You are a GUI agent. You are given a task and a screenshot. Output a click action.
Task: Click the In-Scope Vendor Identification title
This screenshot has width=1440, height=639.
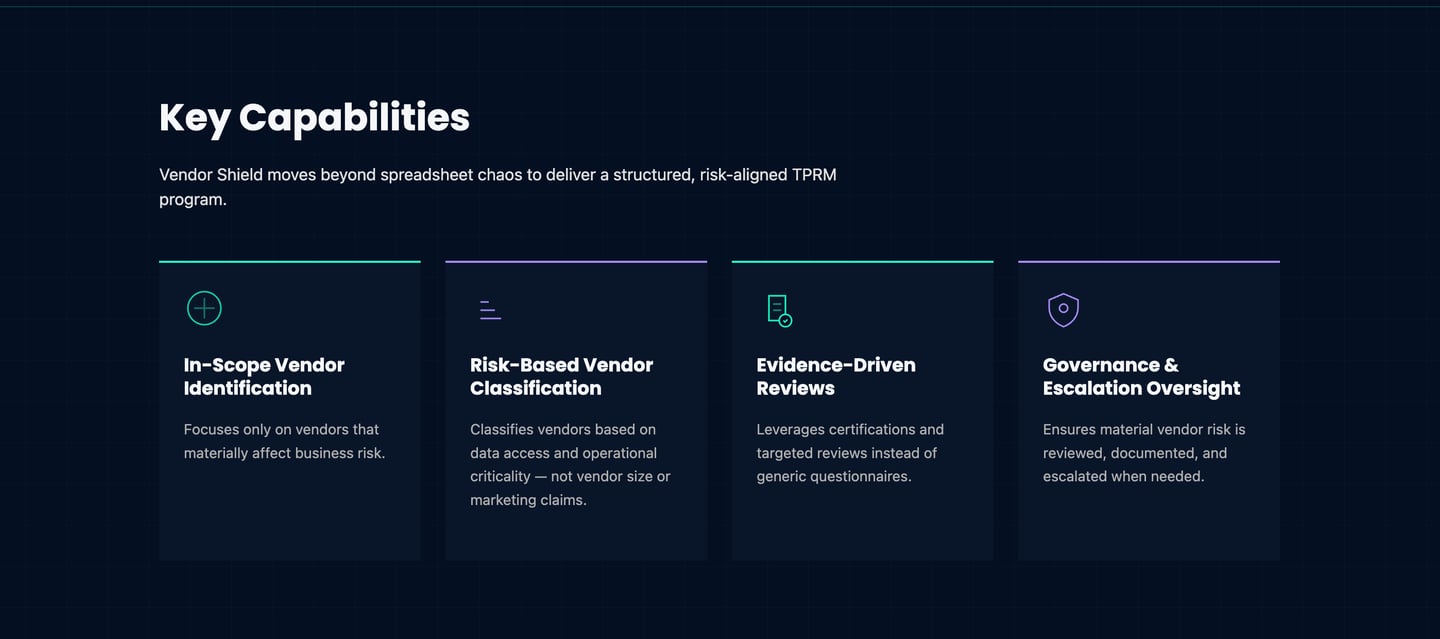click(x=264, y=376)
